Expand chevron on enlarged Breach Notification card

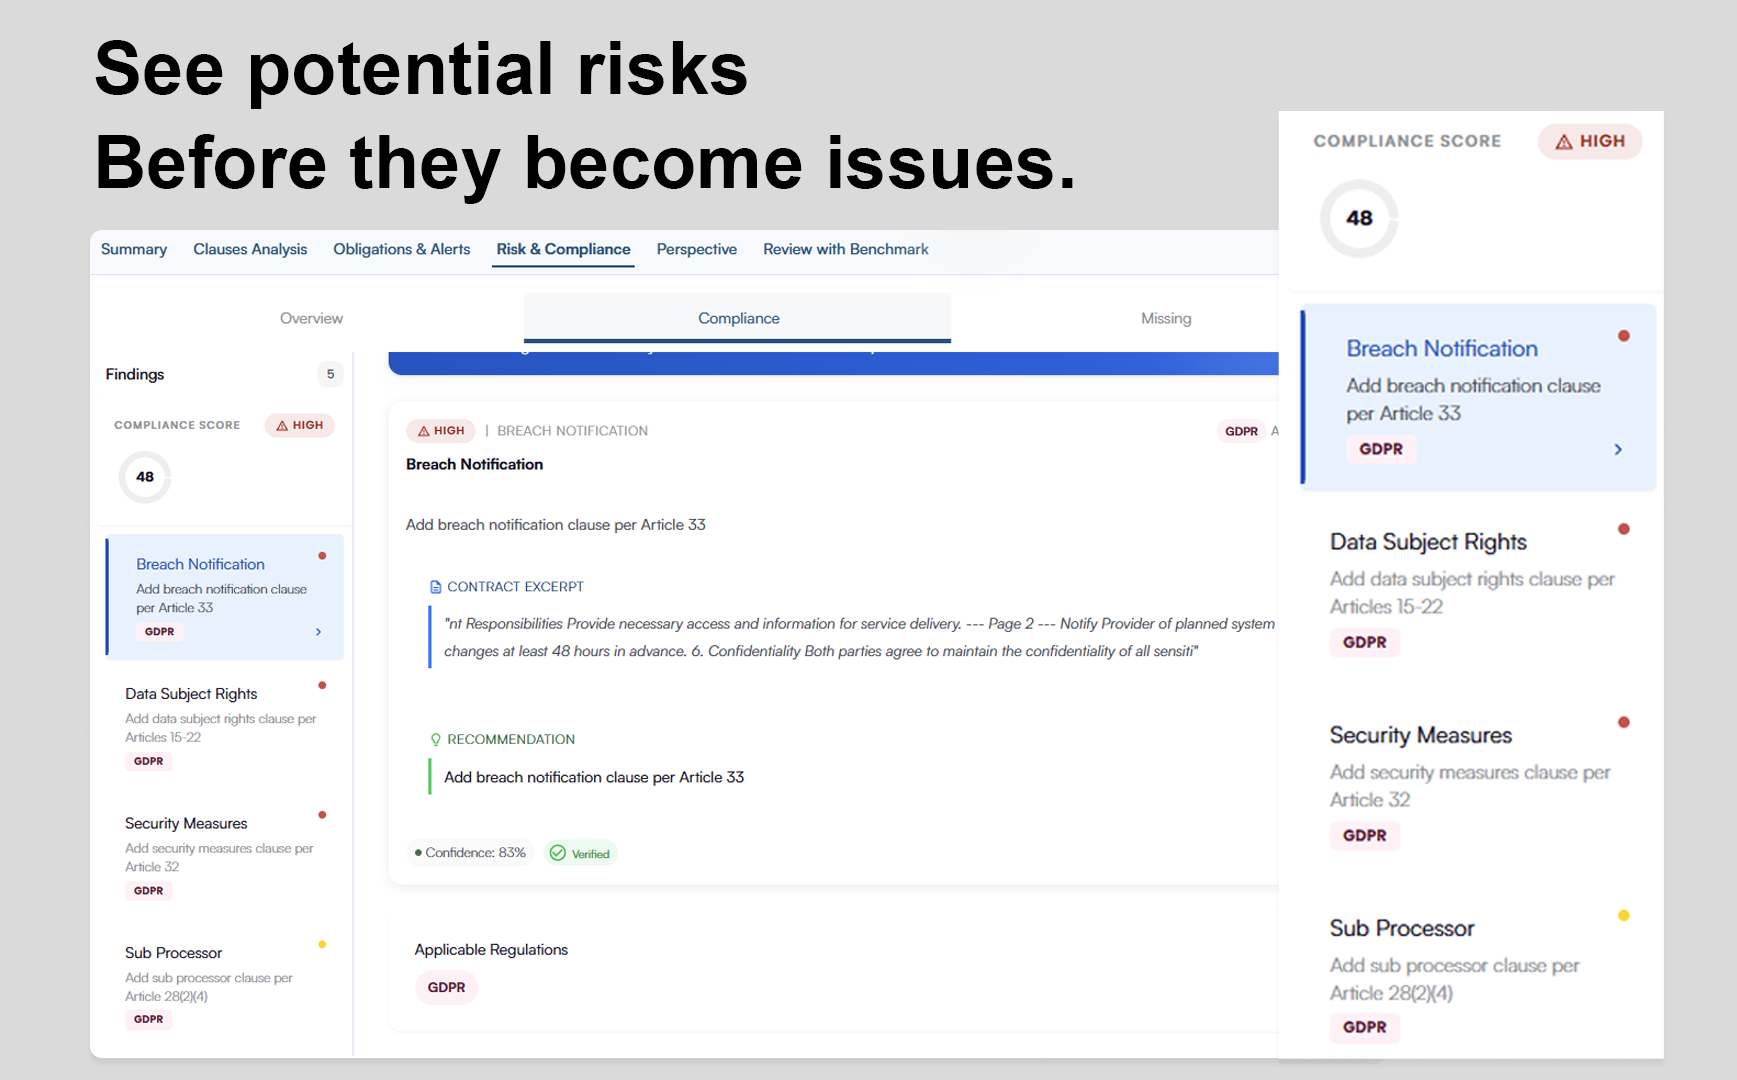coord(1618,450)
